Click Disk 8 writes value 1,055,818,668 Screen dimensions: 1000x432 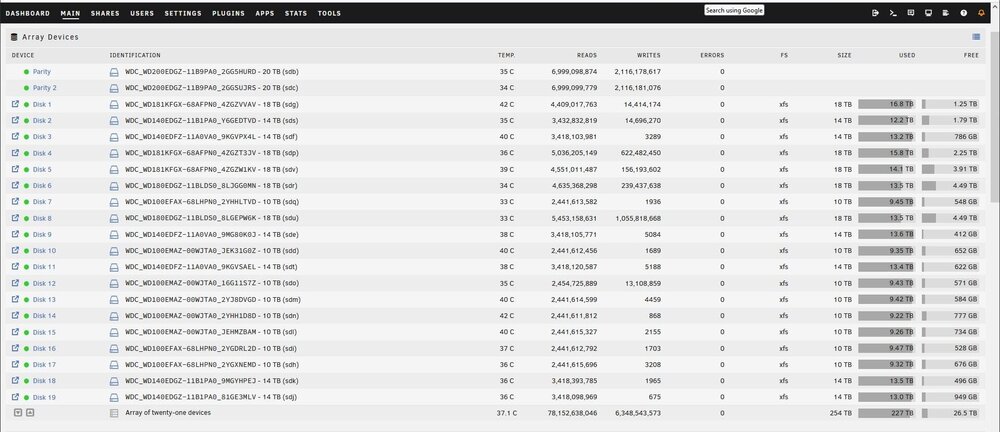[x=638, y=218]
